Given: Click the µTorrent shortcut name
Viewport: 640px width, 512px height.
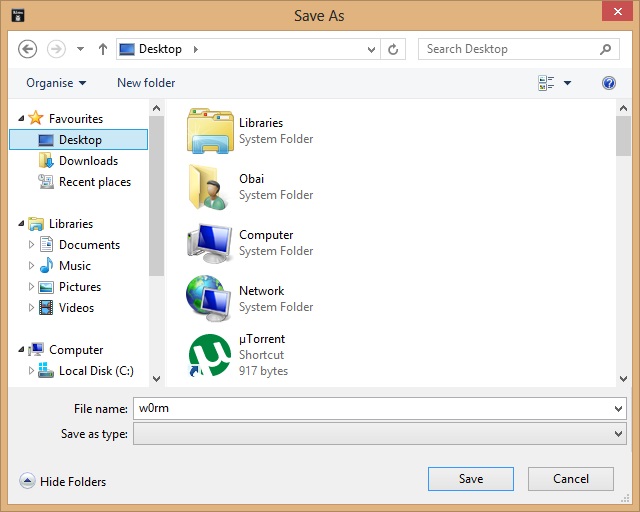Looking at the screenshot, I should 262,339.
